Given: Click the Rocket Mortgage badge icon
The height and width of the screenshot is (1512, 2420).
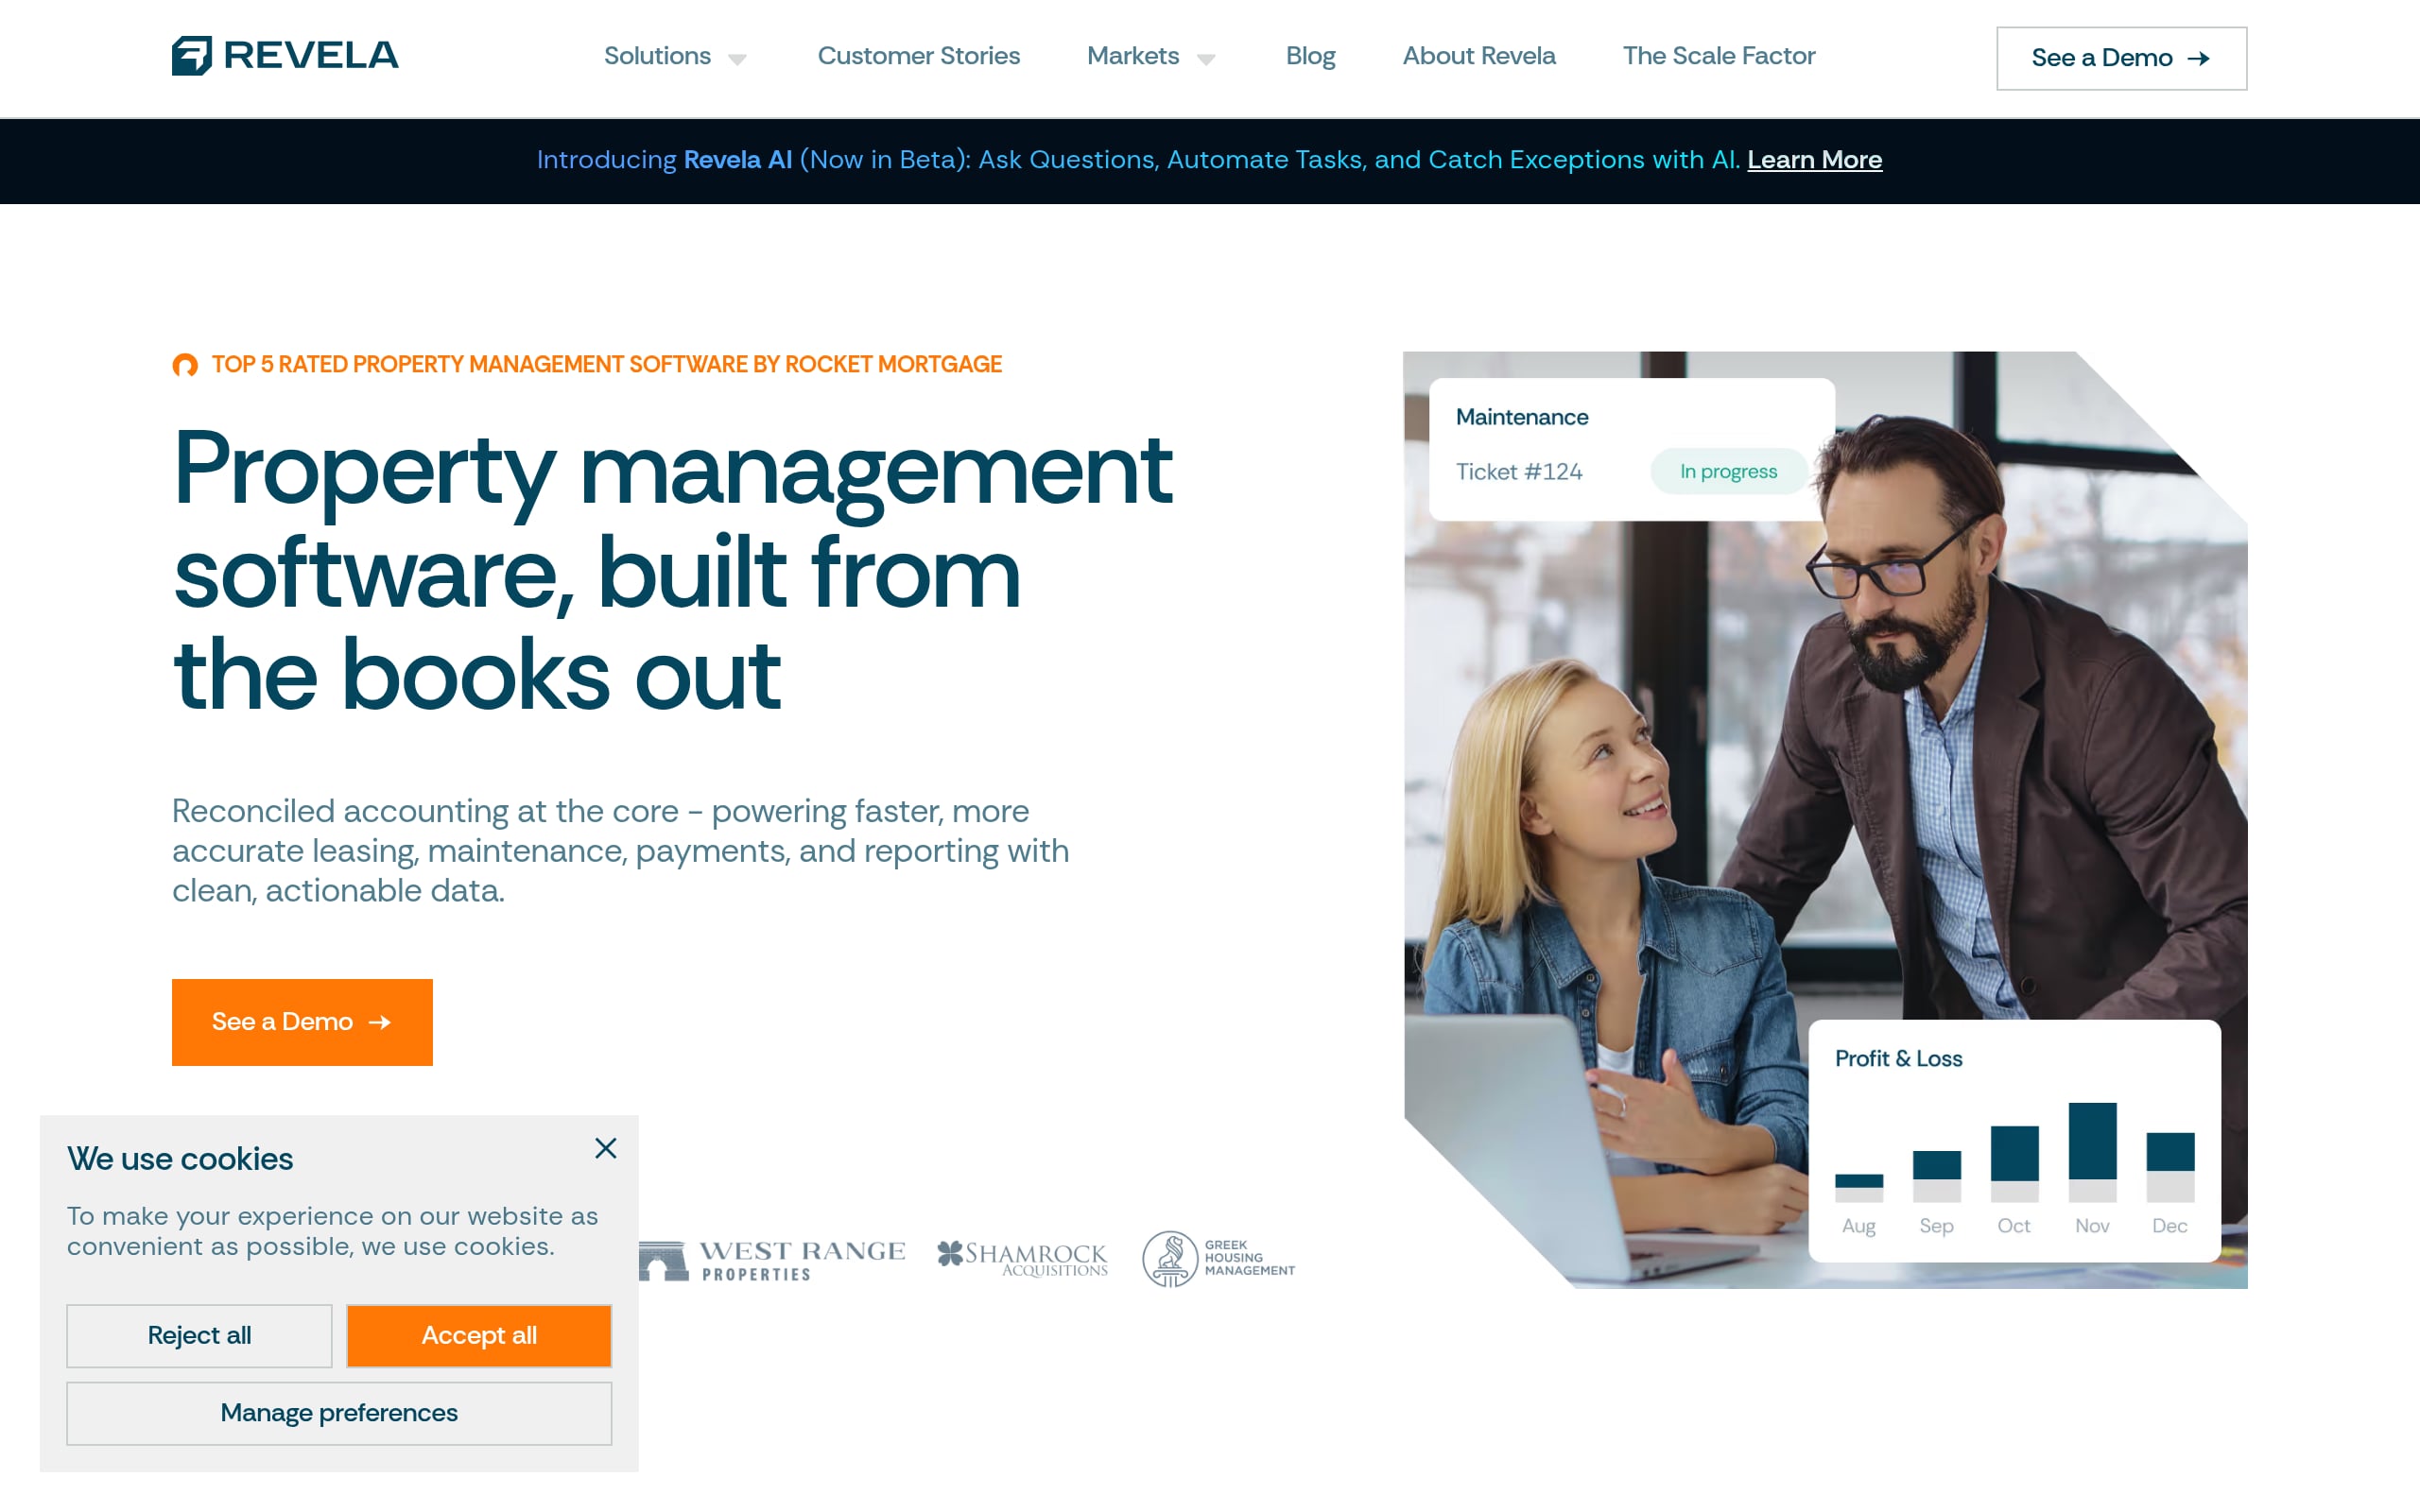Looking at the screenshot, I should pyautogui.click(x=185, y=365).
